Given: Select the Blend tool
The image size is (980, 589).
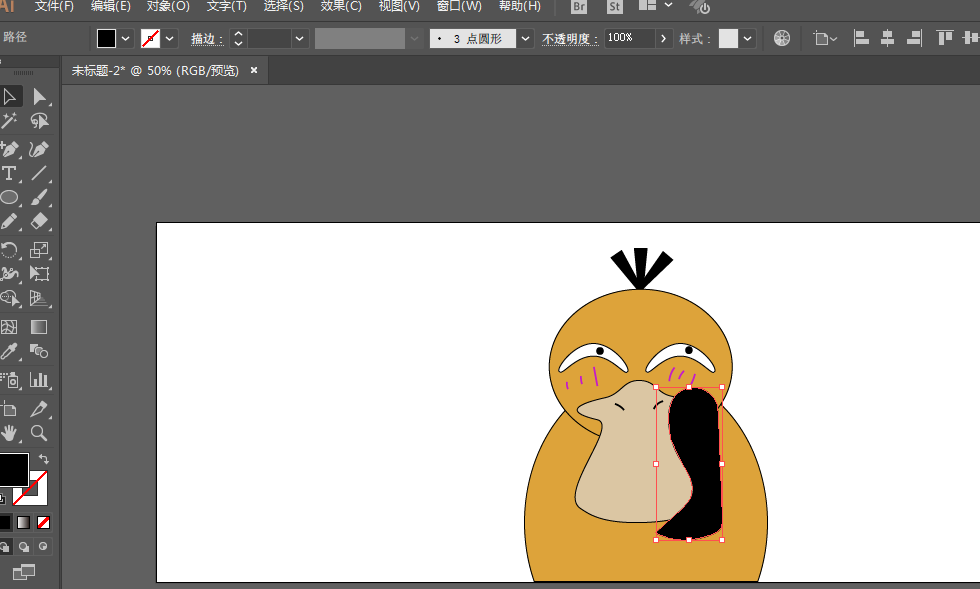Looking at the screenshot, I should pyautogui.click(x=39, y=351).
